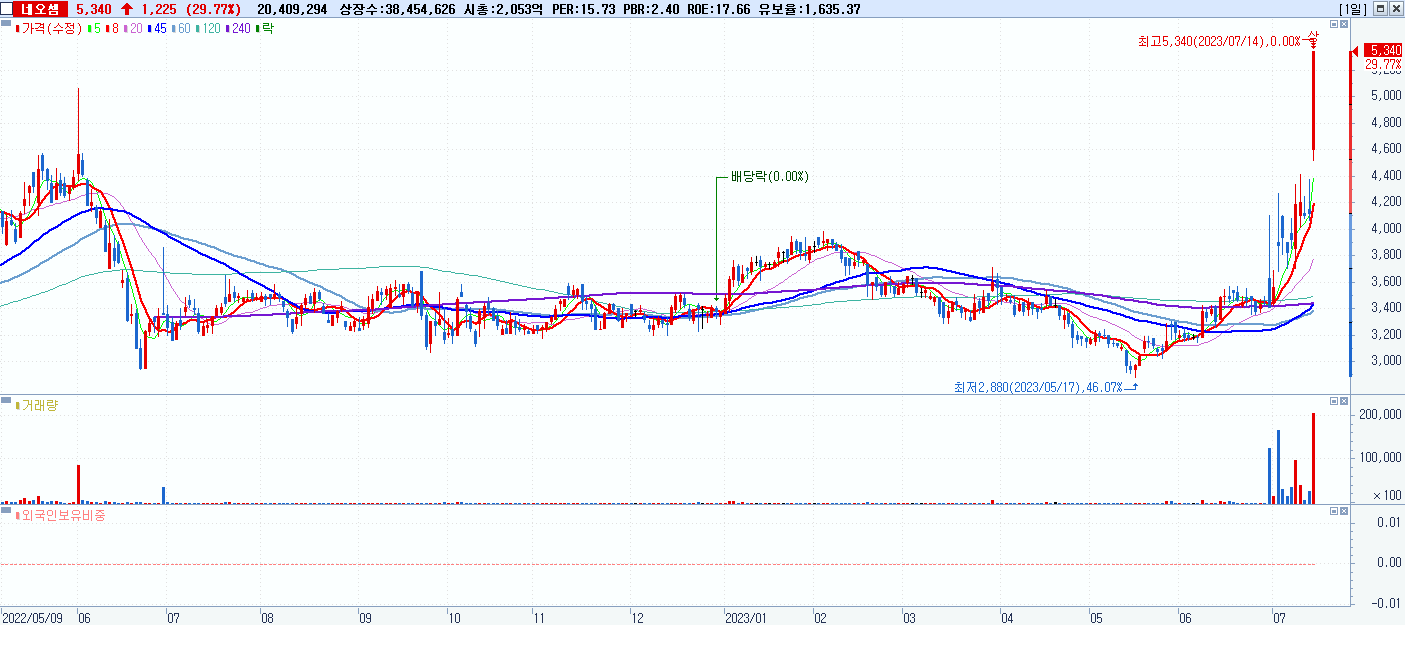Minimize the 거래량 volume pane

coord(1333,401)
